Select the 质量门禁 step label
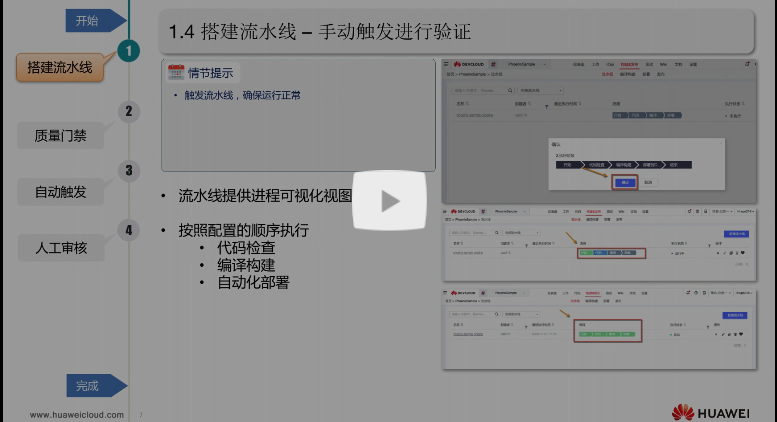Screen dimensions: 777x422 pos(60,135)
